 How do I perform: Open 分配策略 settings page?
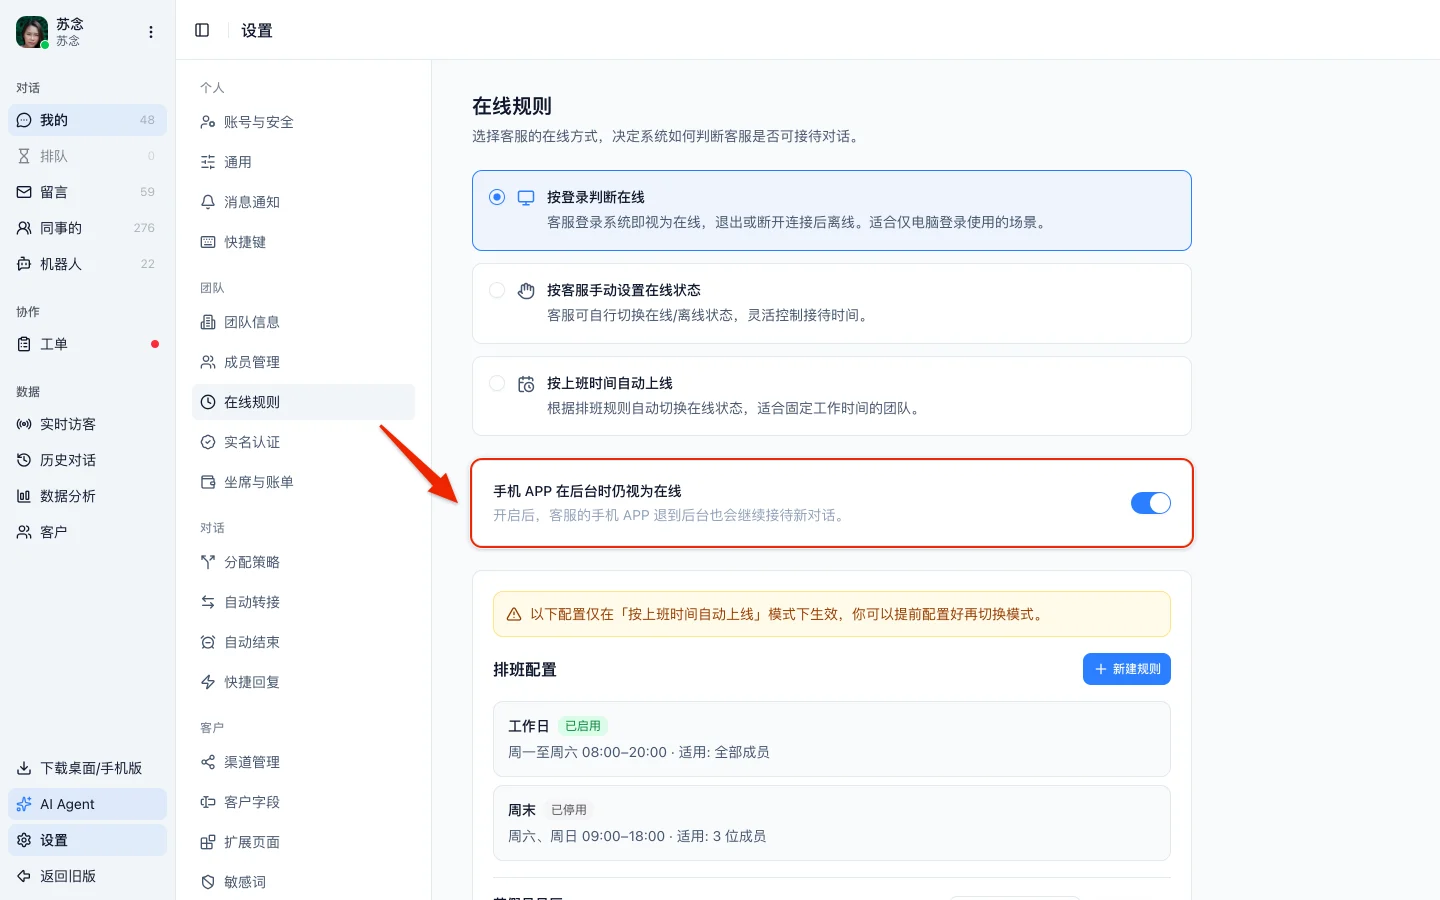pyautogui.click(x=303, y=562)
